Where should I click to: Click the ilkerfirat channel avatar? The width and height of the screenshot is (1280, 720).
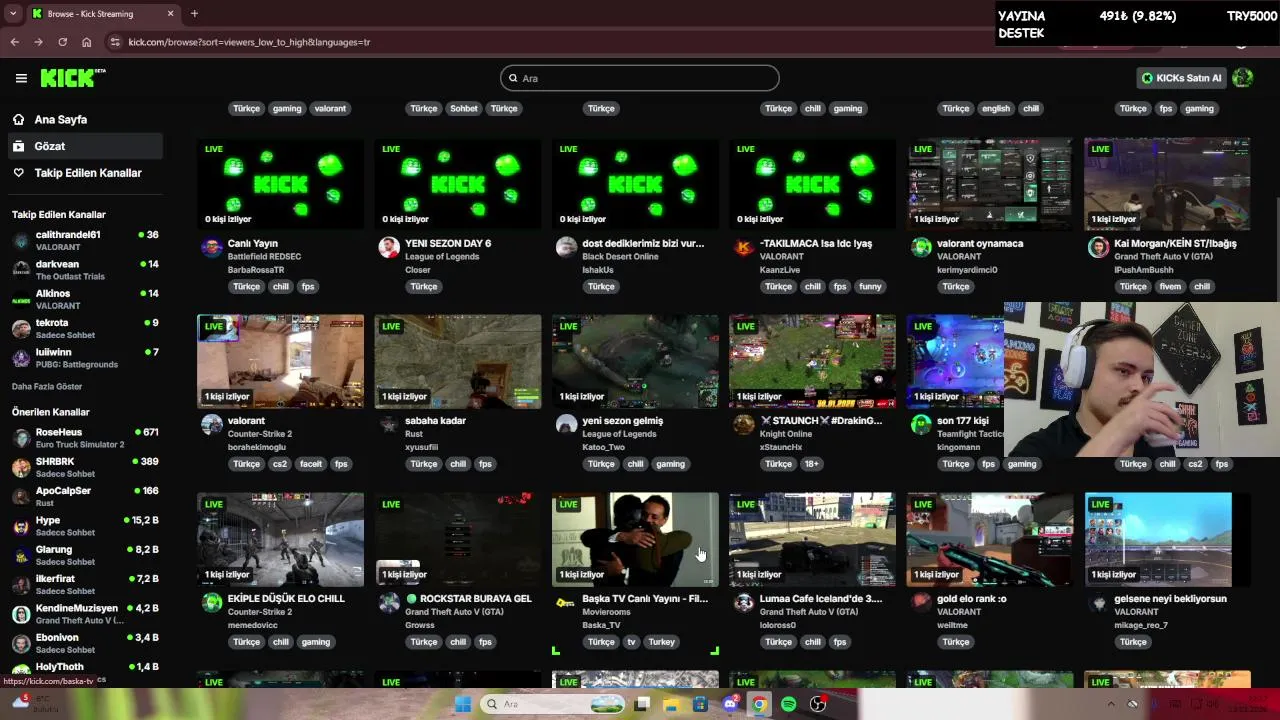(x=21, y=584)
